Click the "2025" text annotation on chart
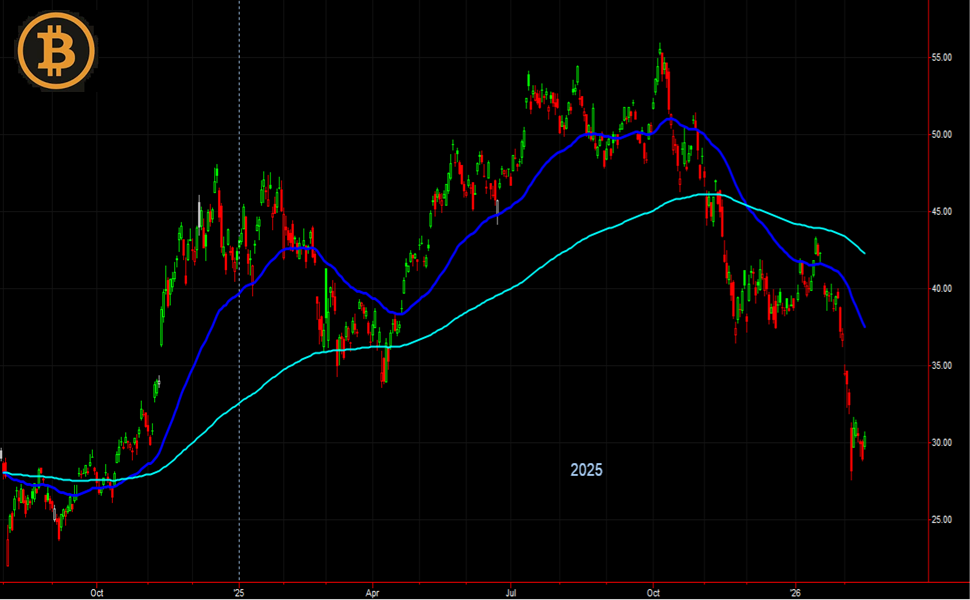The width and height of the screenshot is (970, 600). tap(586, 469)
